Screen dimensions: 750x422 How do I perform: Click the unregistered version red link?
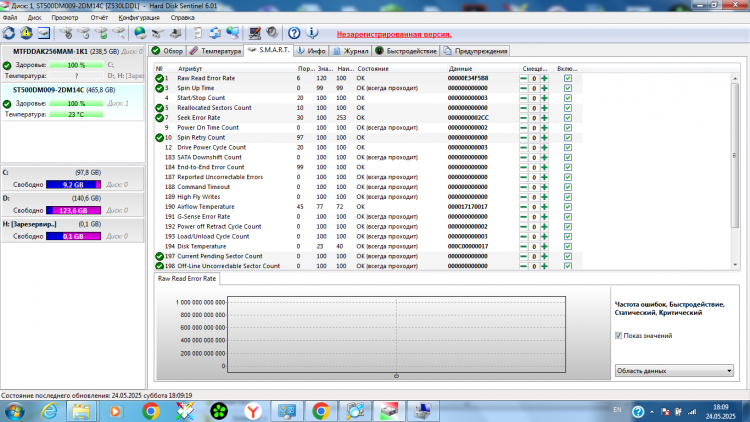pos(394,34)
